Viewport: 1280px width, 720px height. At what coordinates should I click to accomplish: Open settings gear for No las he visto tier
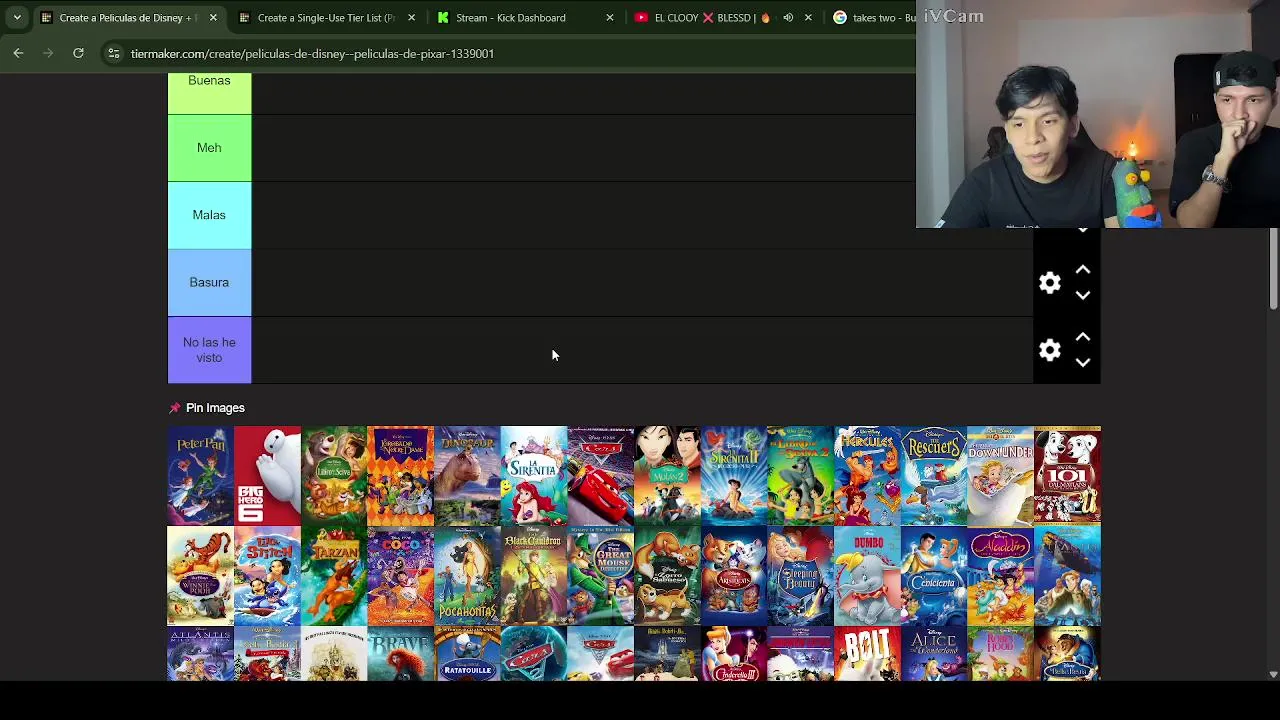click(x=1049, y=350)
